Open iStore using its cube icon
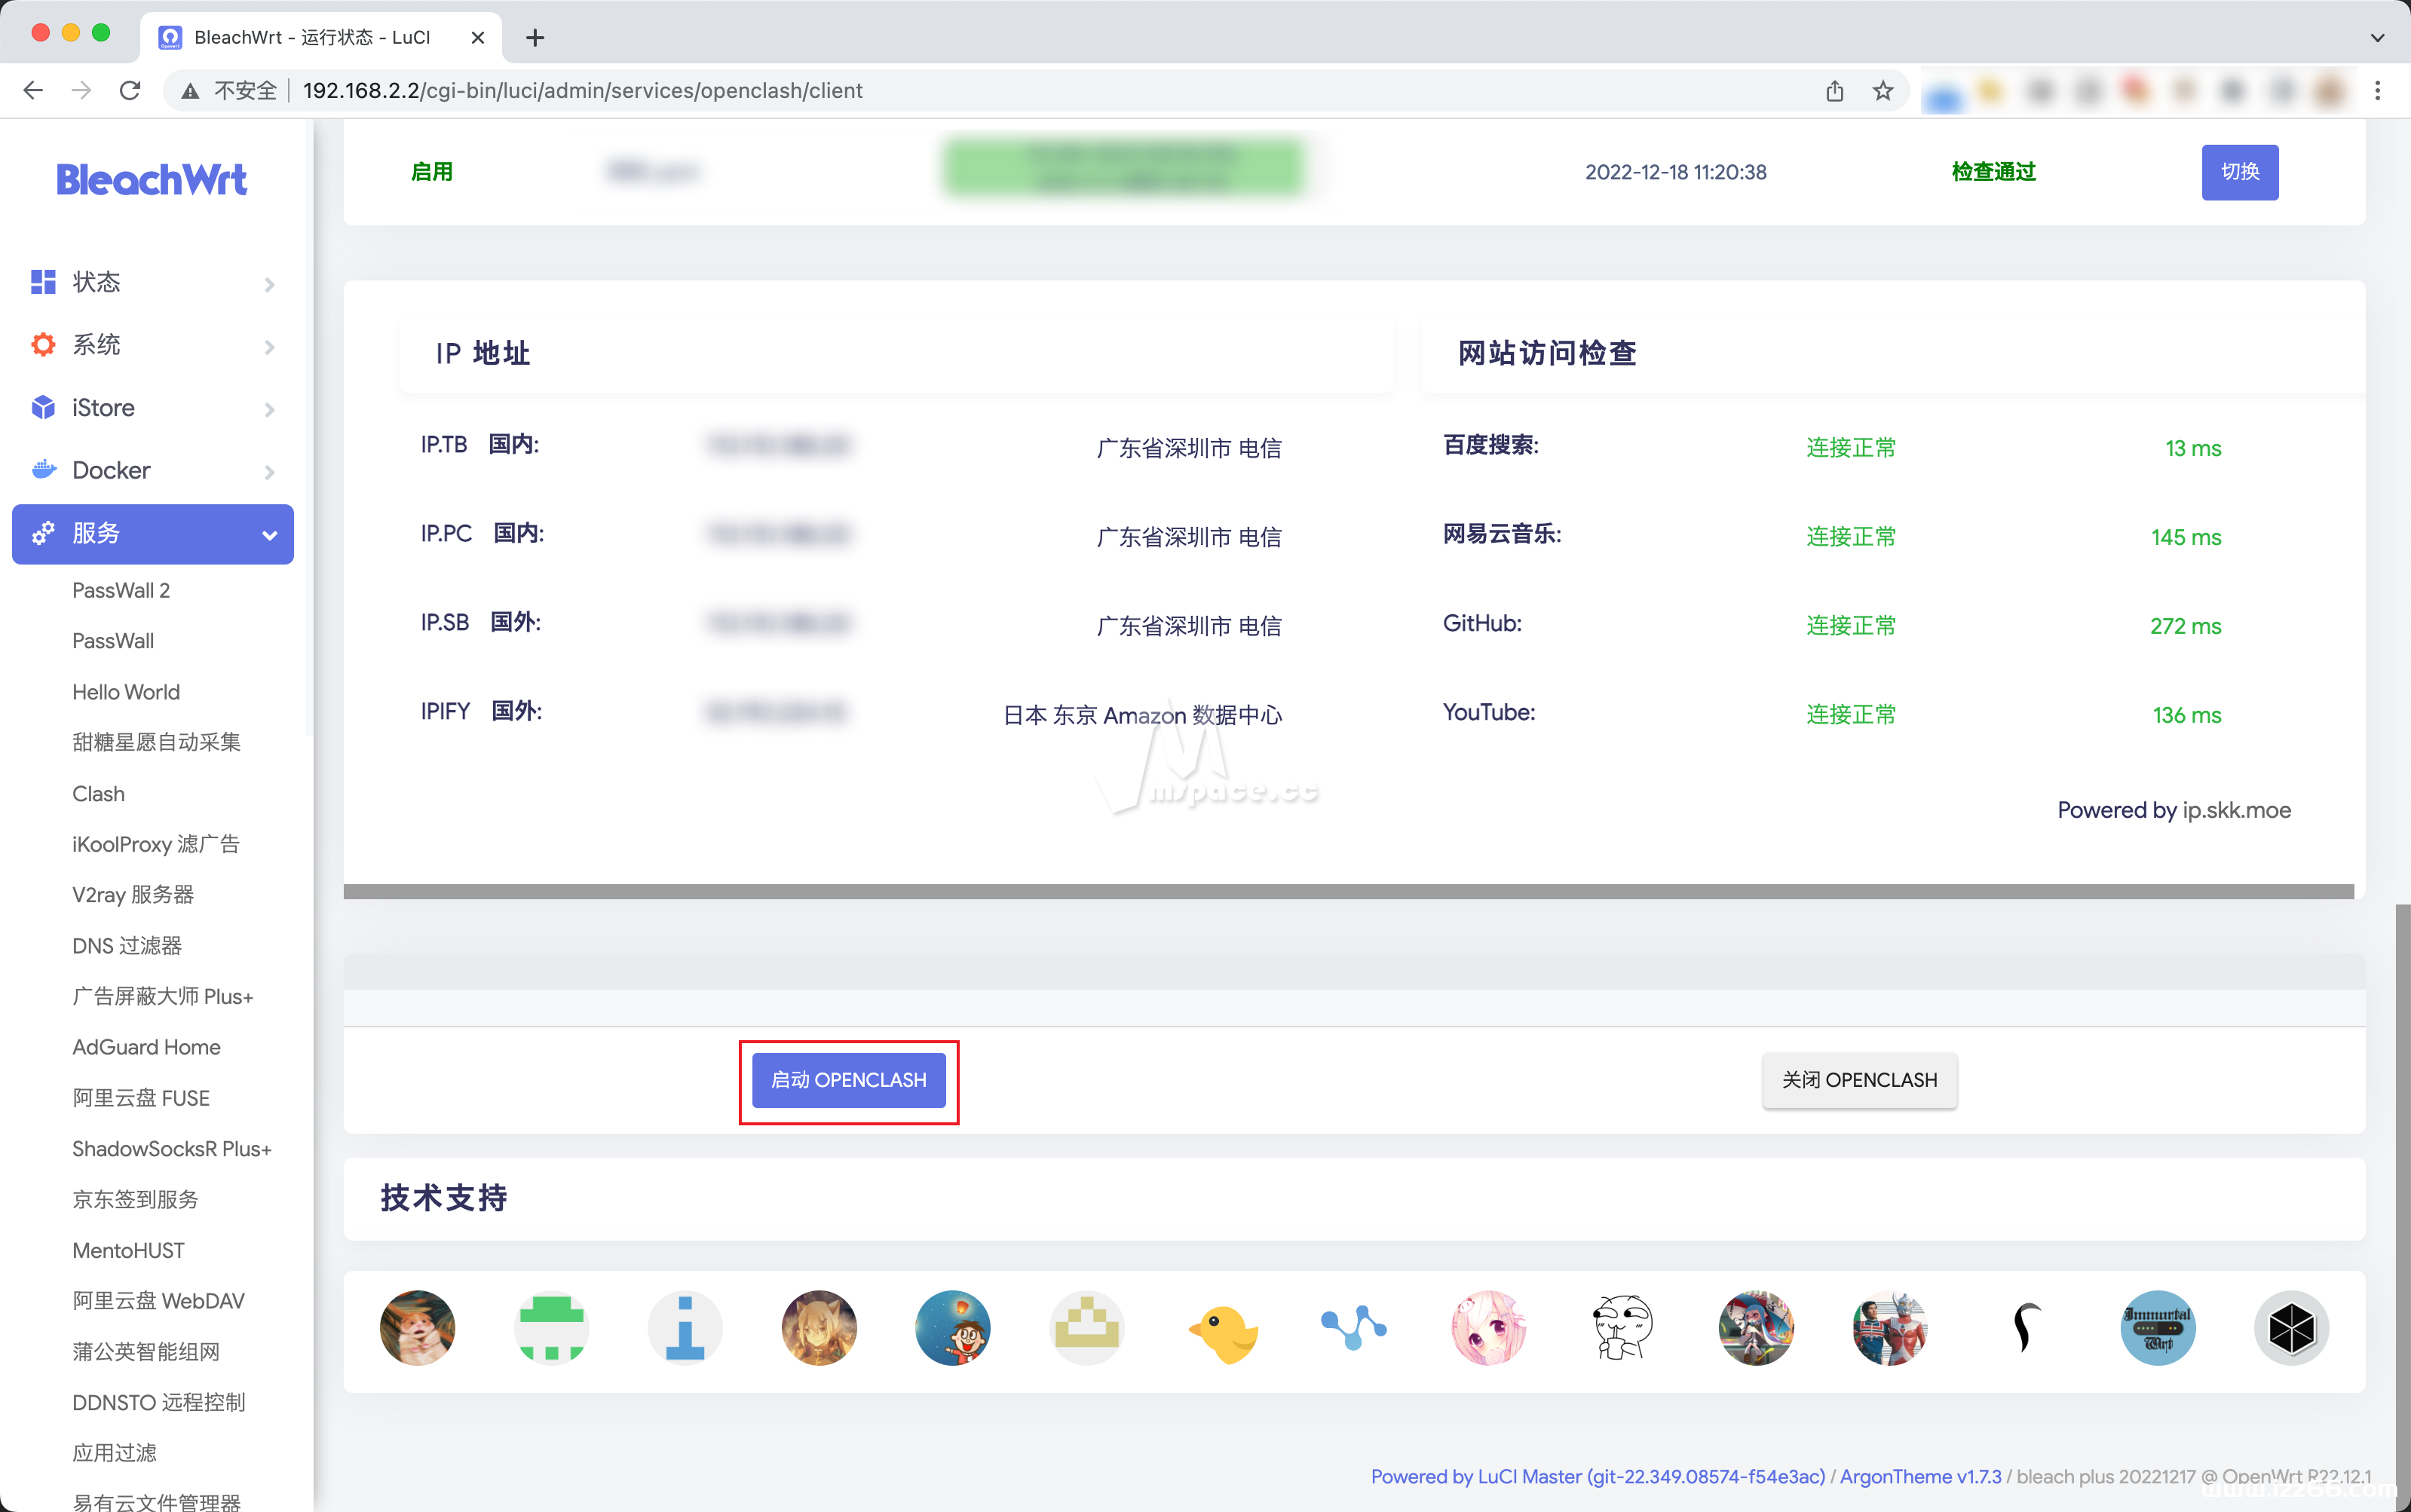The width and height of the screenshot is (2411, 1512). [x=42, y=407]
